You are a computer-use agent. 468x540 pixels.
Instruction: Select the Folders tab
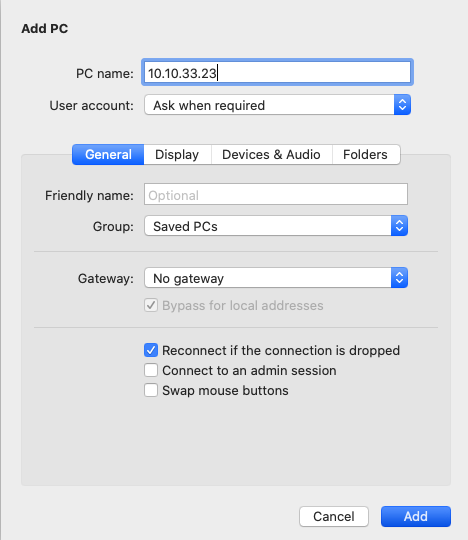pos(366,155)
